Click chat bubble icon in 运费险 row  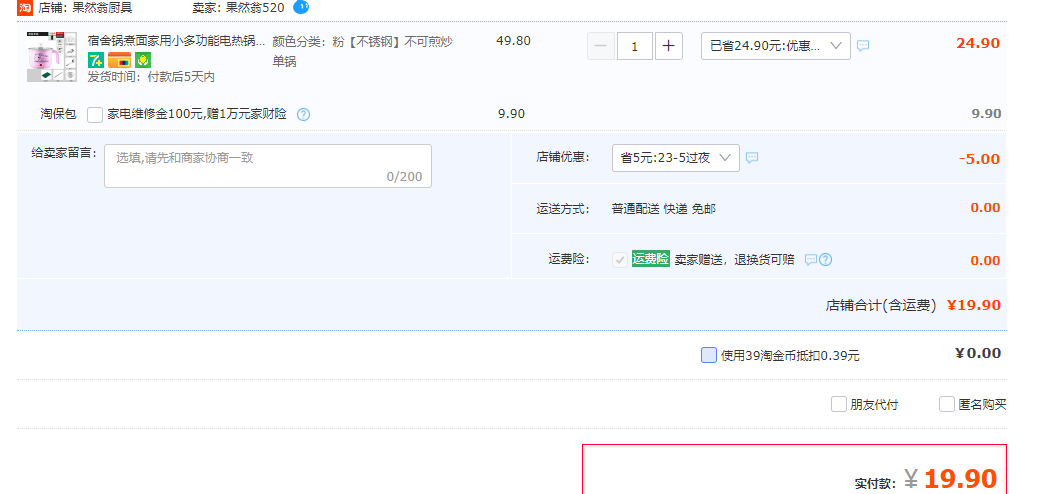click(x=811, y=260)
